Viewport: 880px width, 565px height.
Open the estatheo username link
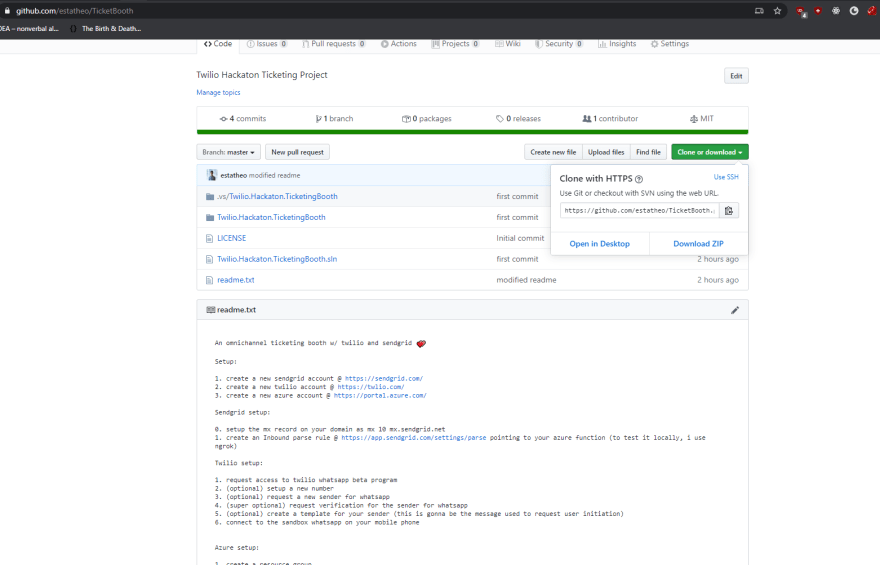233,175
